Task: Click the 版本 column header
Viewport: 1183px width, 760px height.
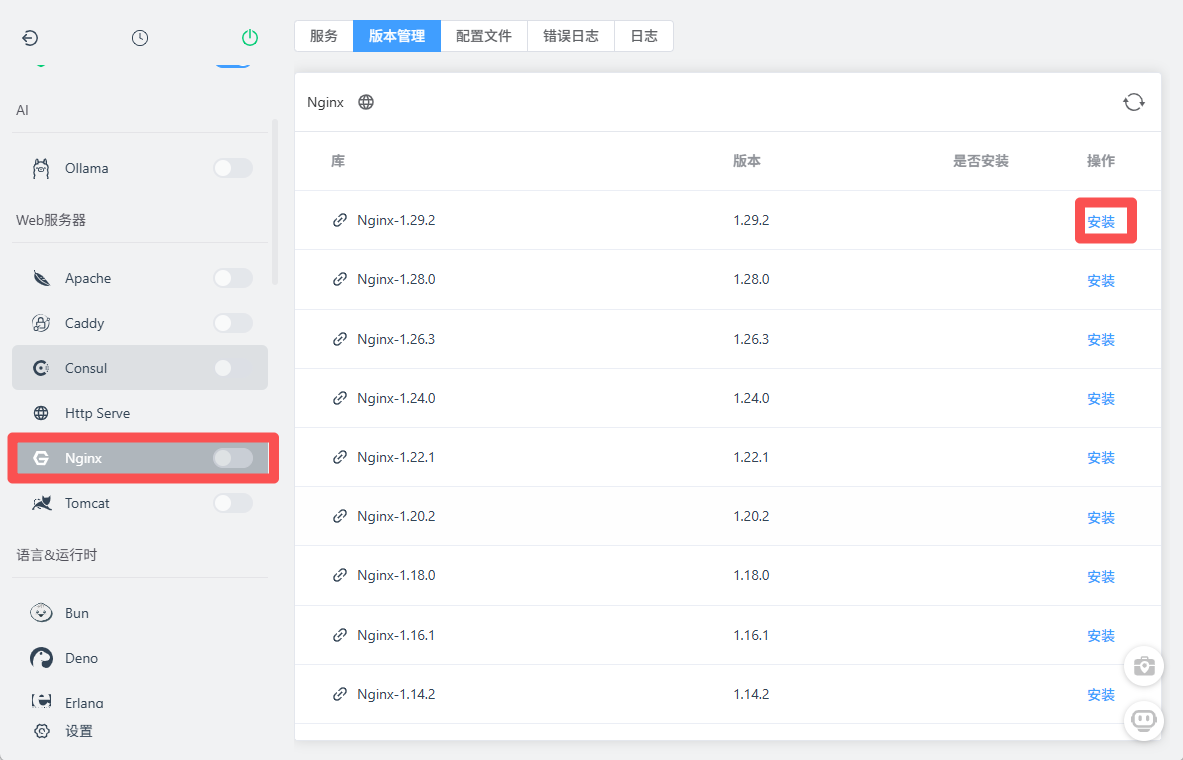Action: click(x=747, y=161)
